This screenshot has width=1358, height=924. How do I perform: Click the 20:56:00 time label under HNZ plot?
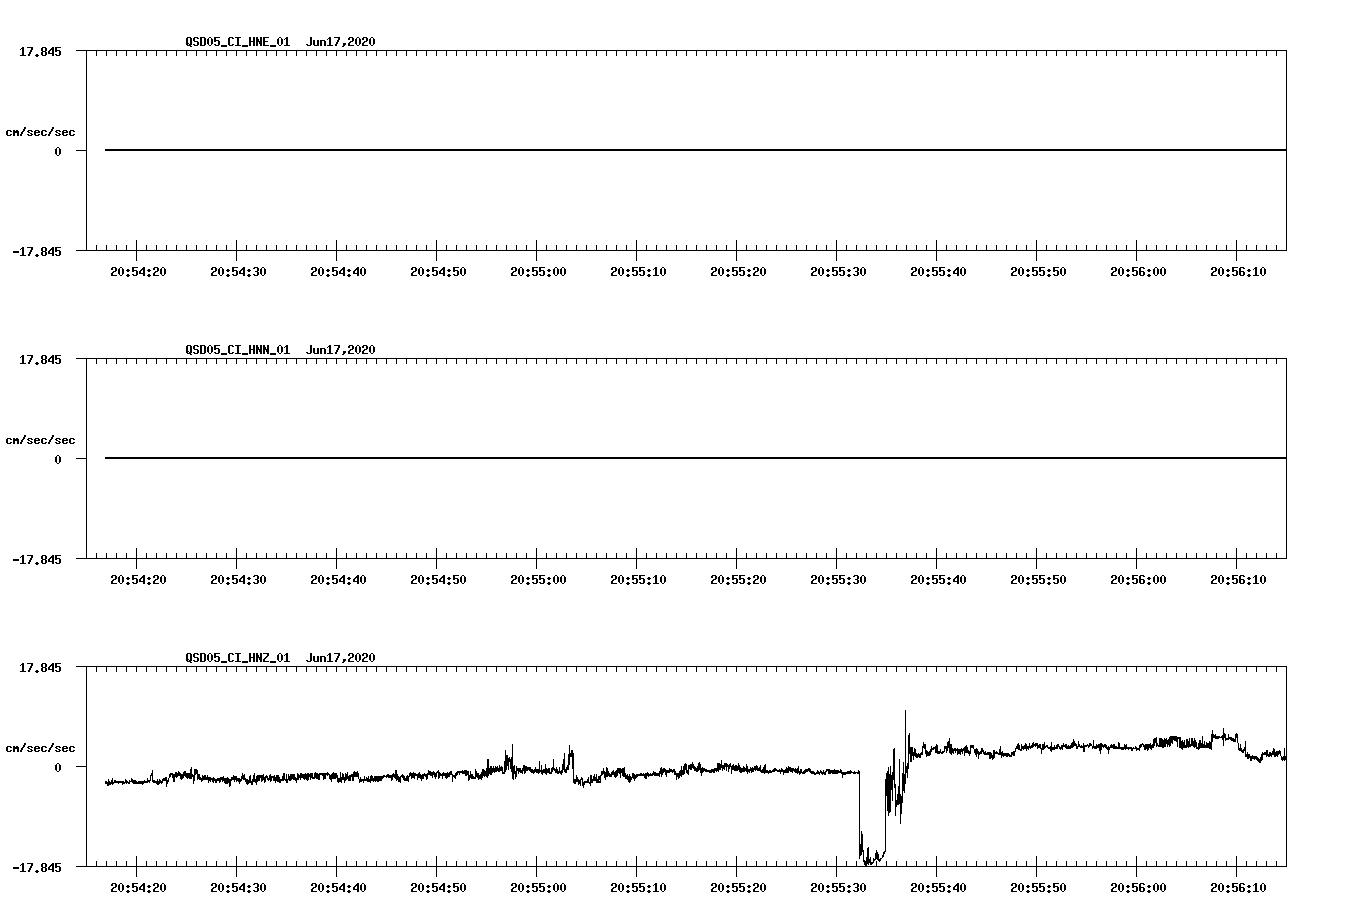point(1138,887)
